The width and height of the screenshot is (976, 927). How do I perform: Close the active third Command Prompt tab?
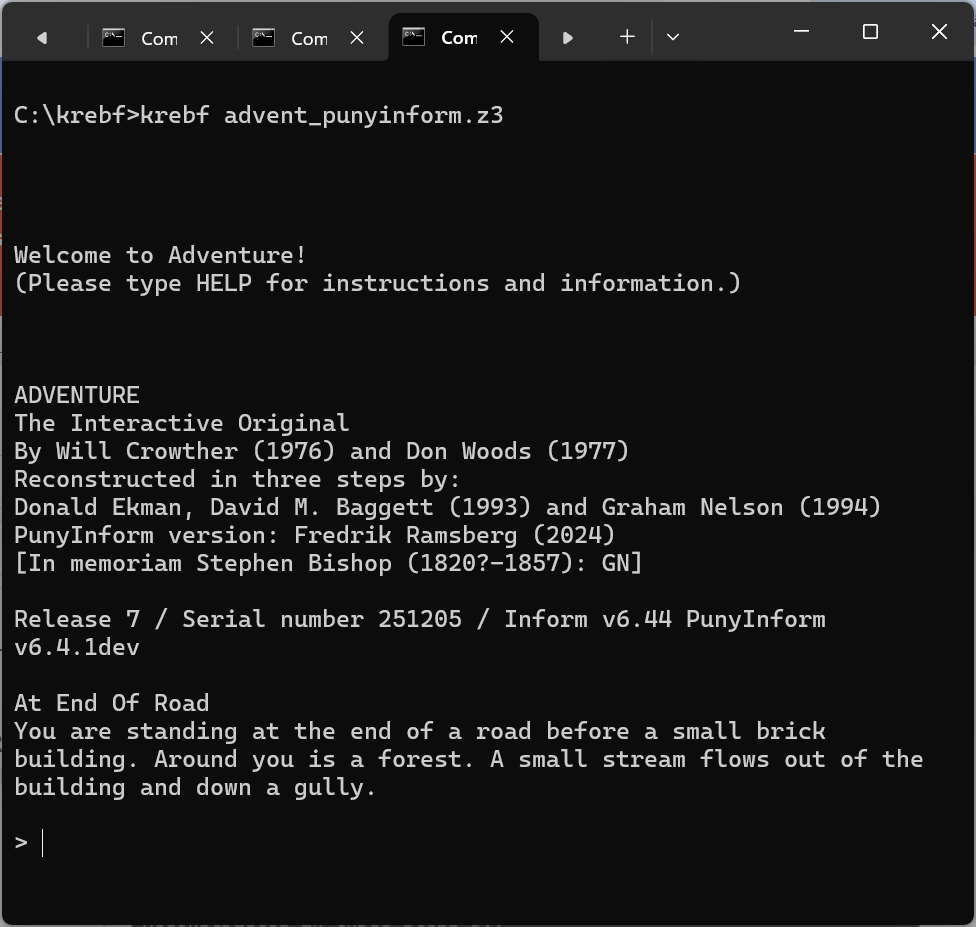pos(507,37)
